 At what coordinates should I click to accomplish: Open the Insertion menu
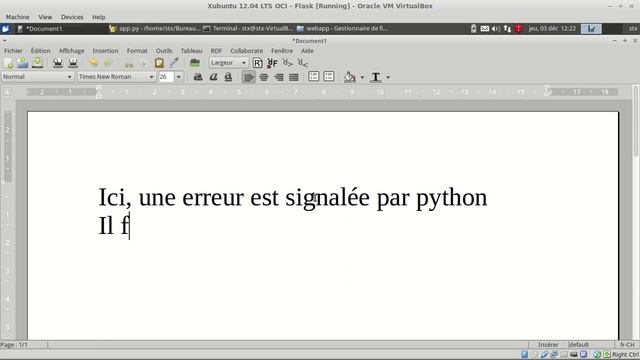(105, 51)
